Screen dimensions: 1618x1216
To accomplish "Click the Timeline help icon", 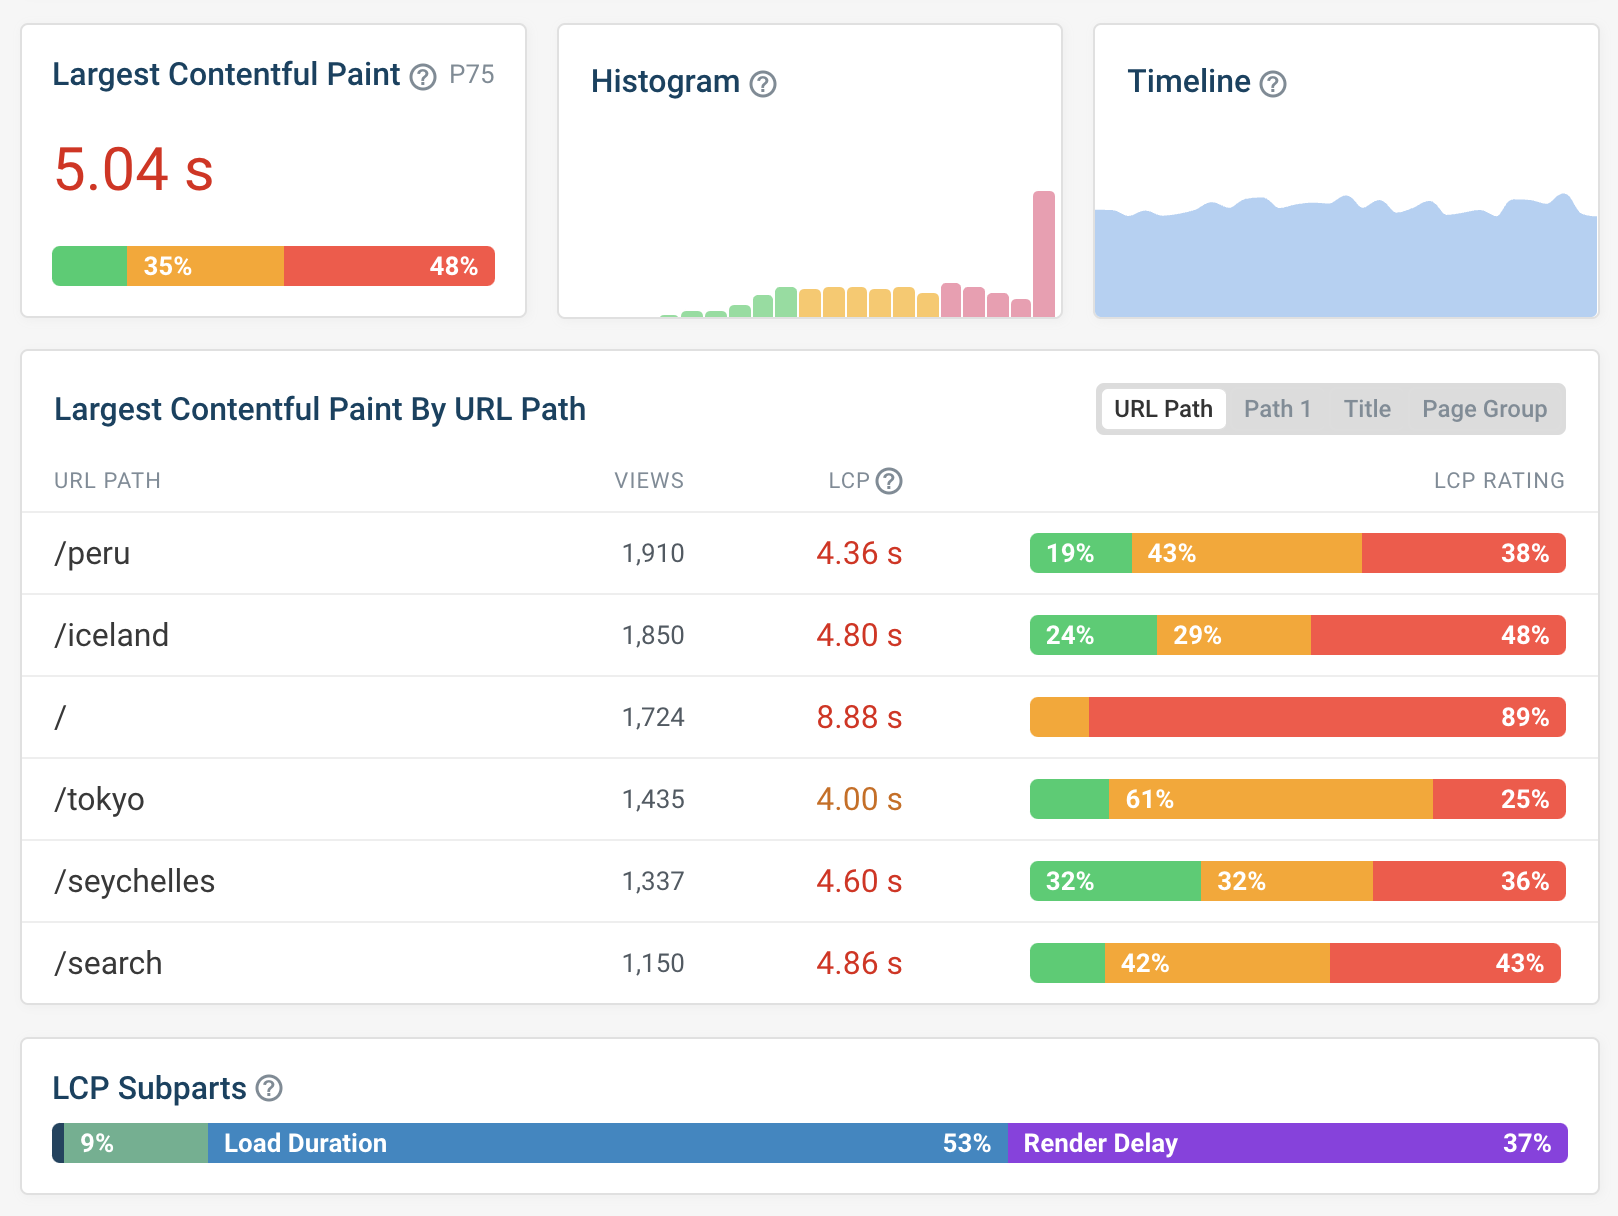I will 1272,84.
